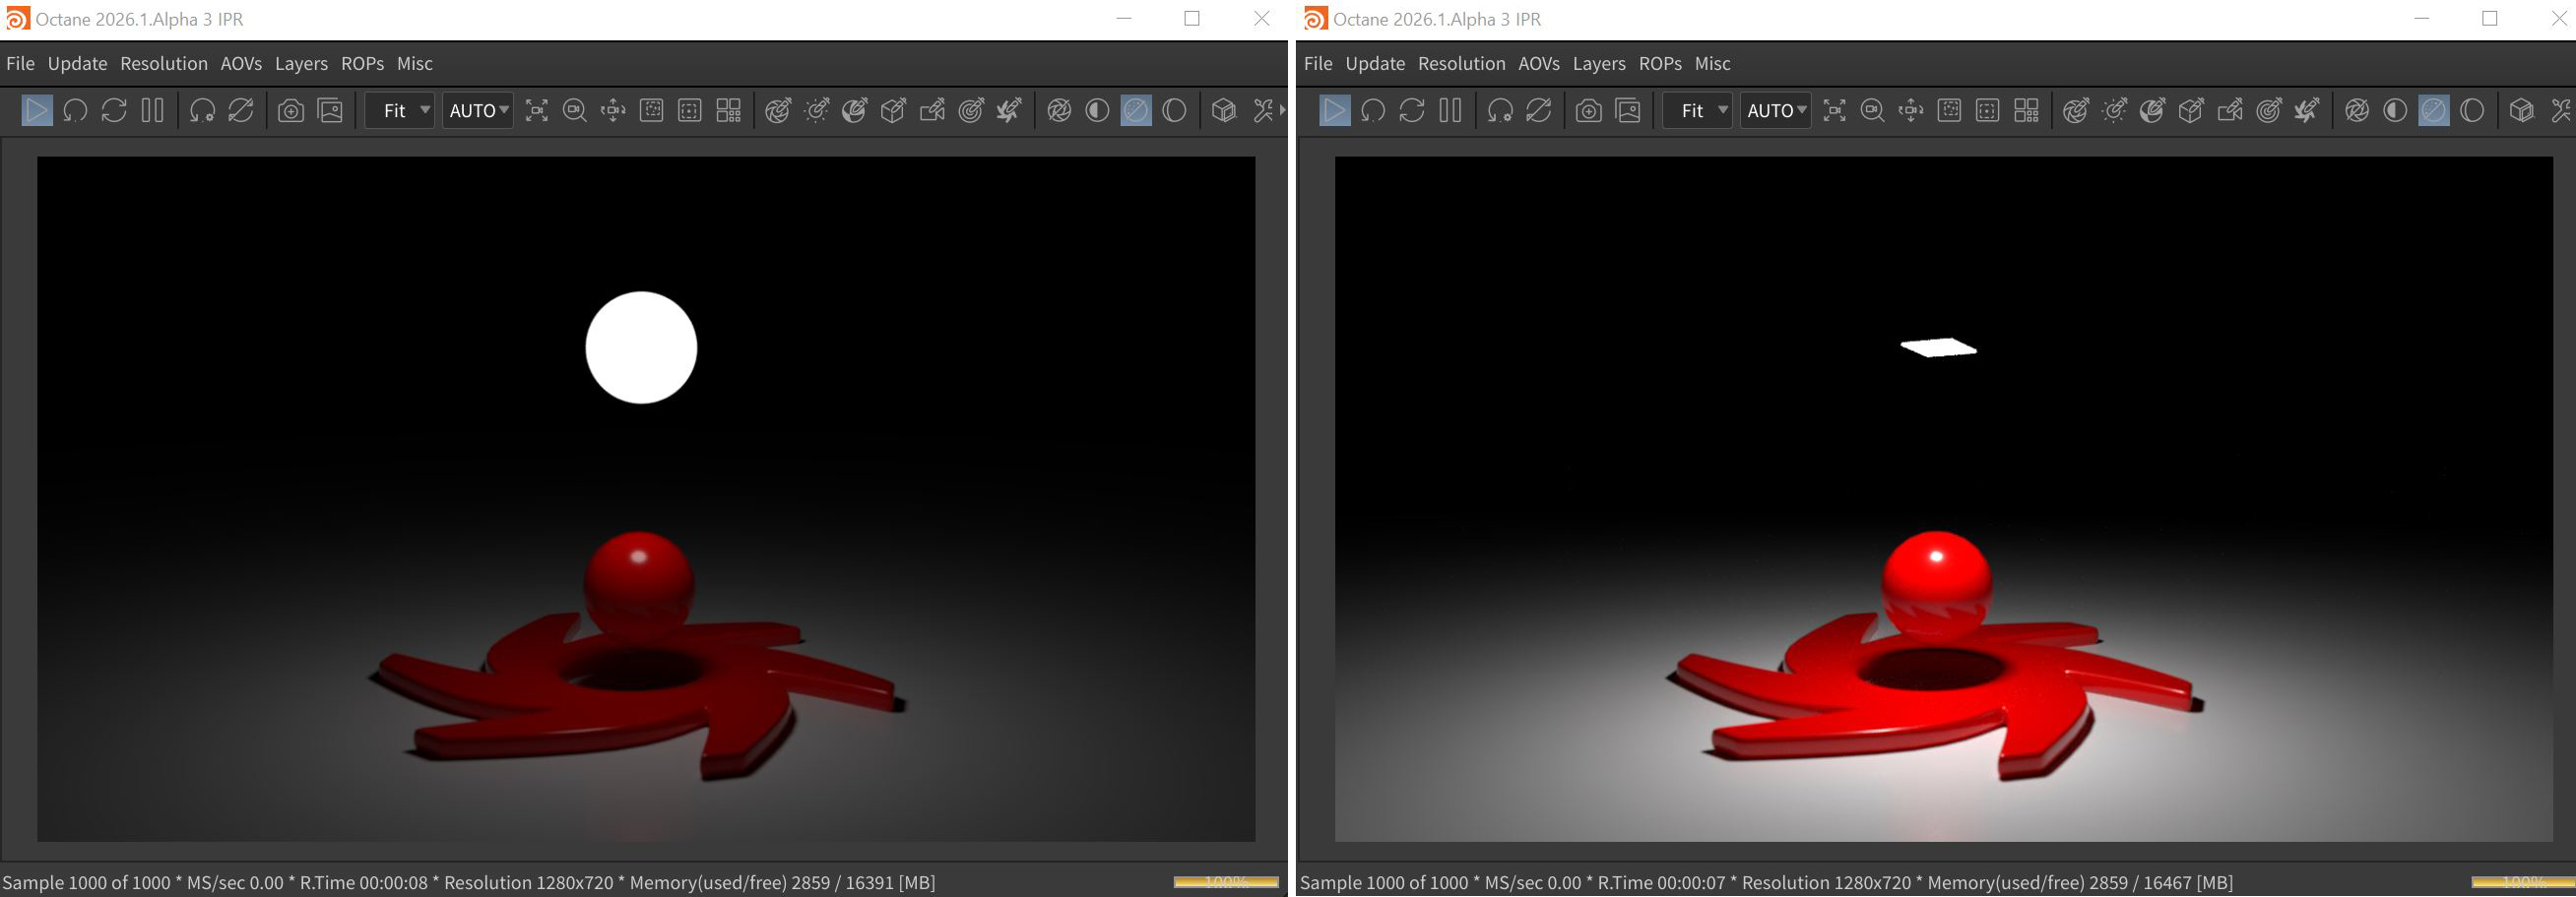Click the save render image icon in right window

pos(1628,111)
